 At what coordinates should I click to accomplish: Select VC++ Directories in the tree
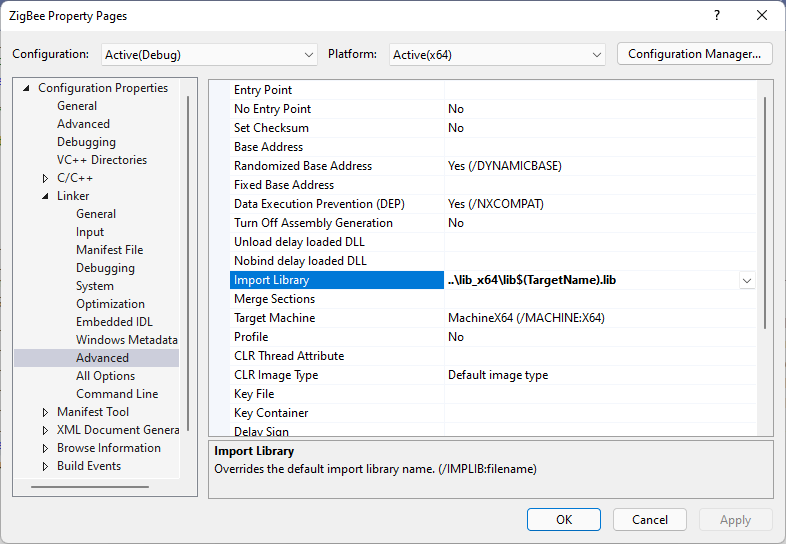click(102, 160)
